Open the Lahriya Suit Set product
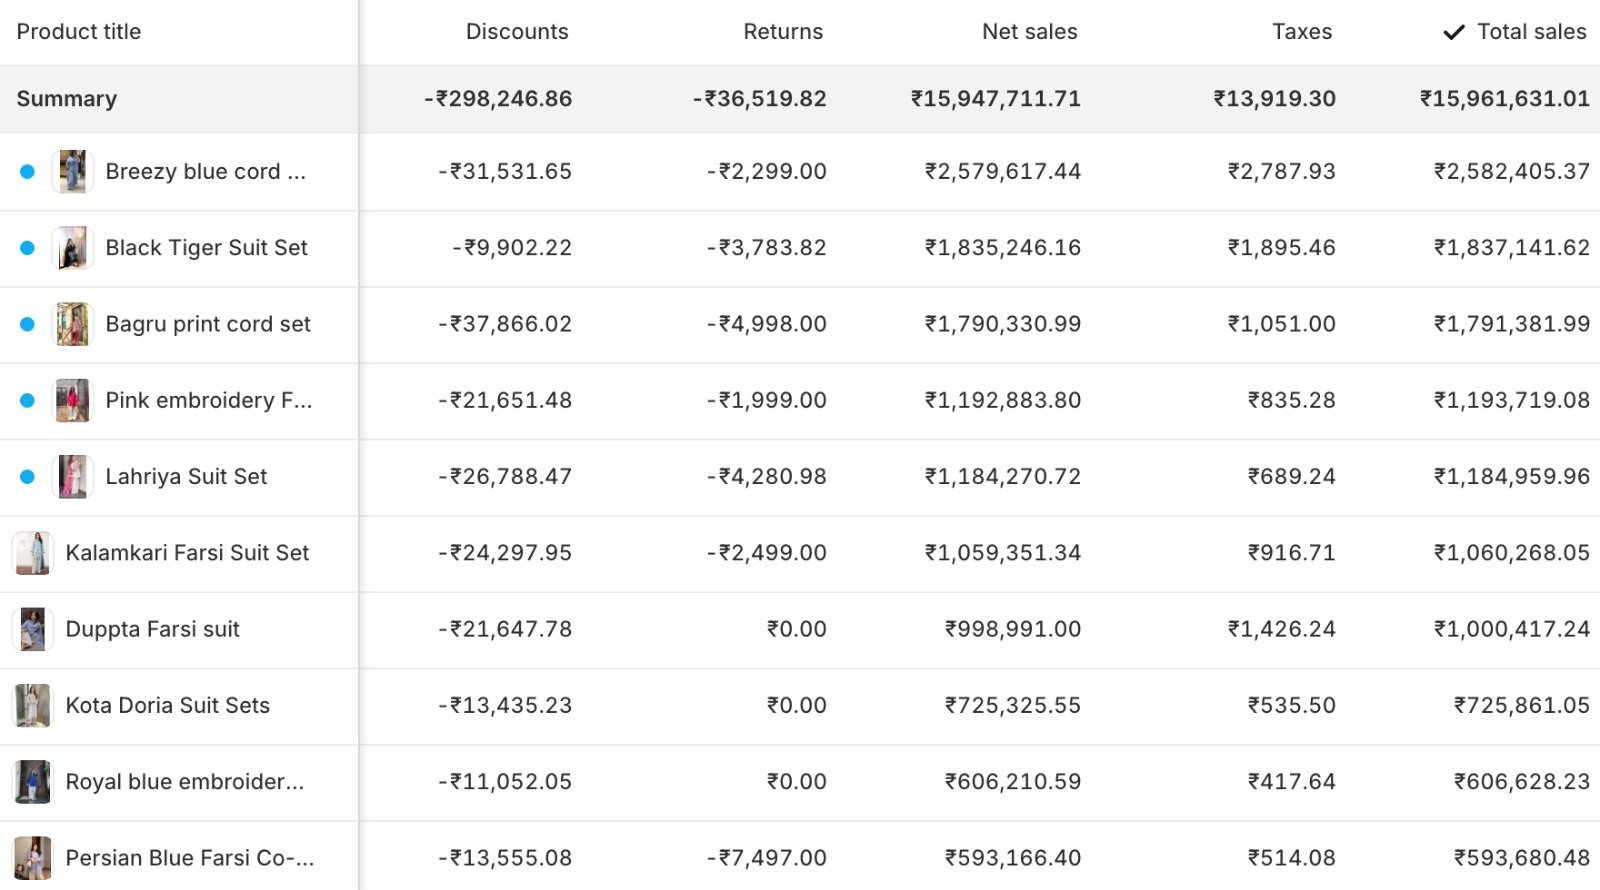1600x890 pixels. pos(186,477)
